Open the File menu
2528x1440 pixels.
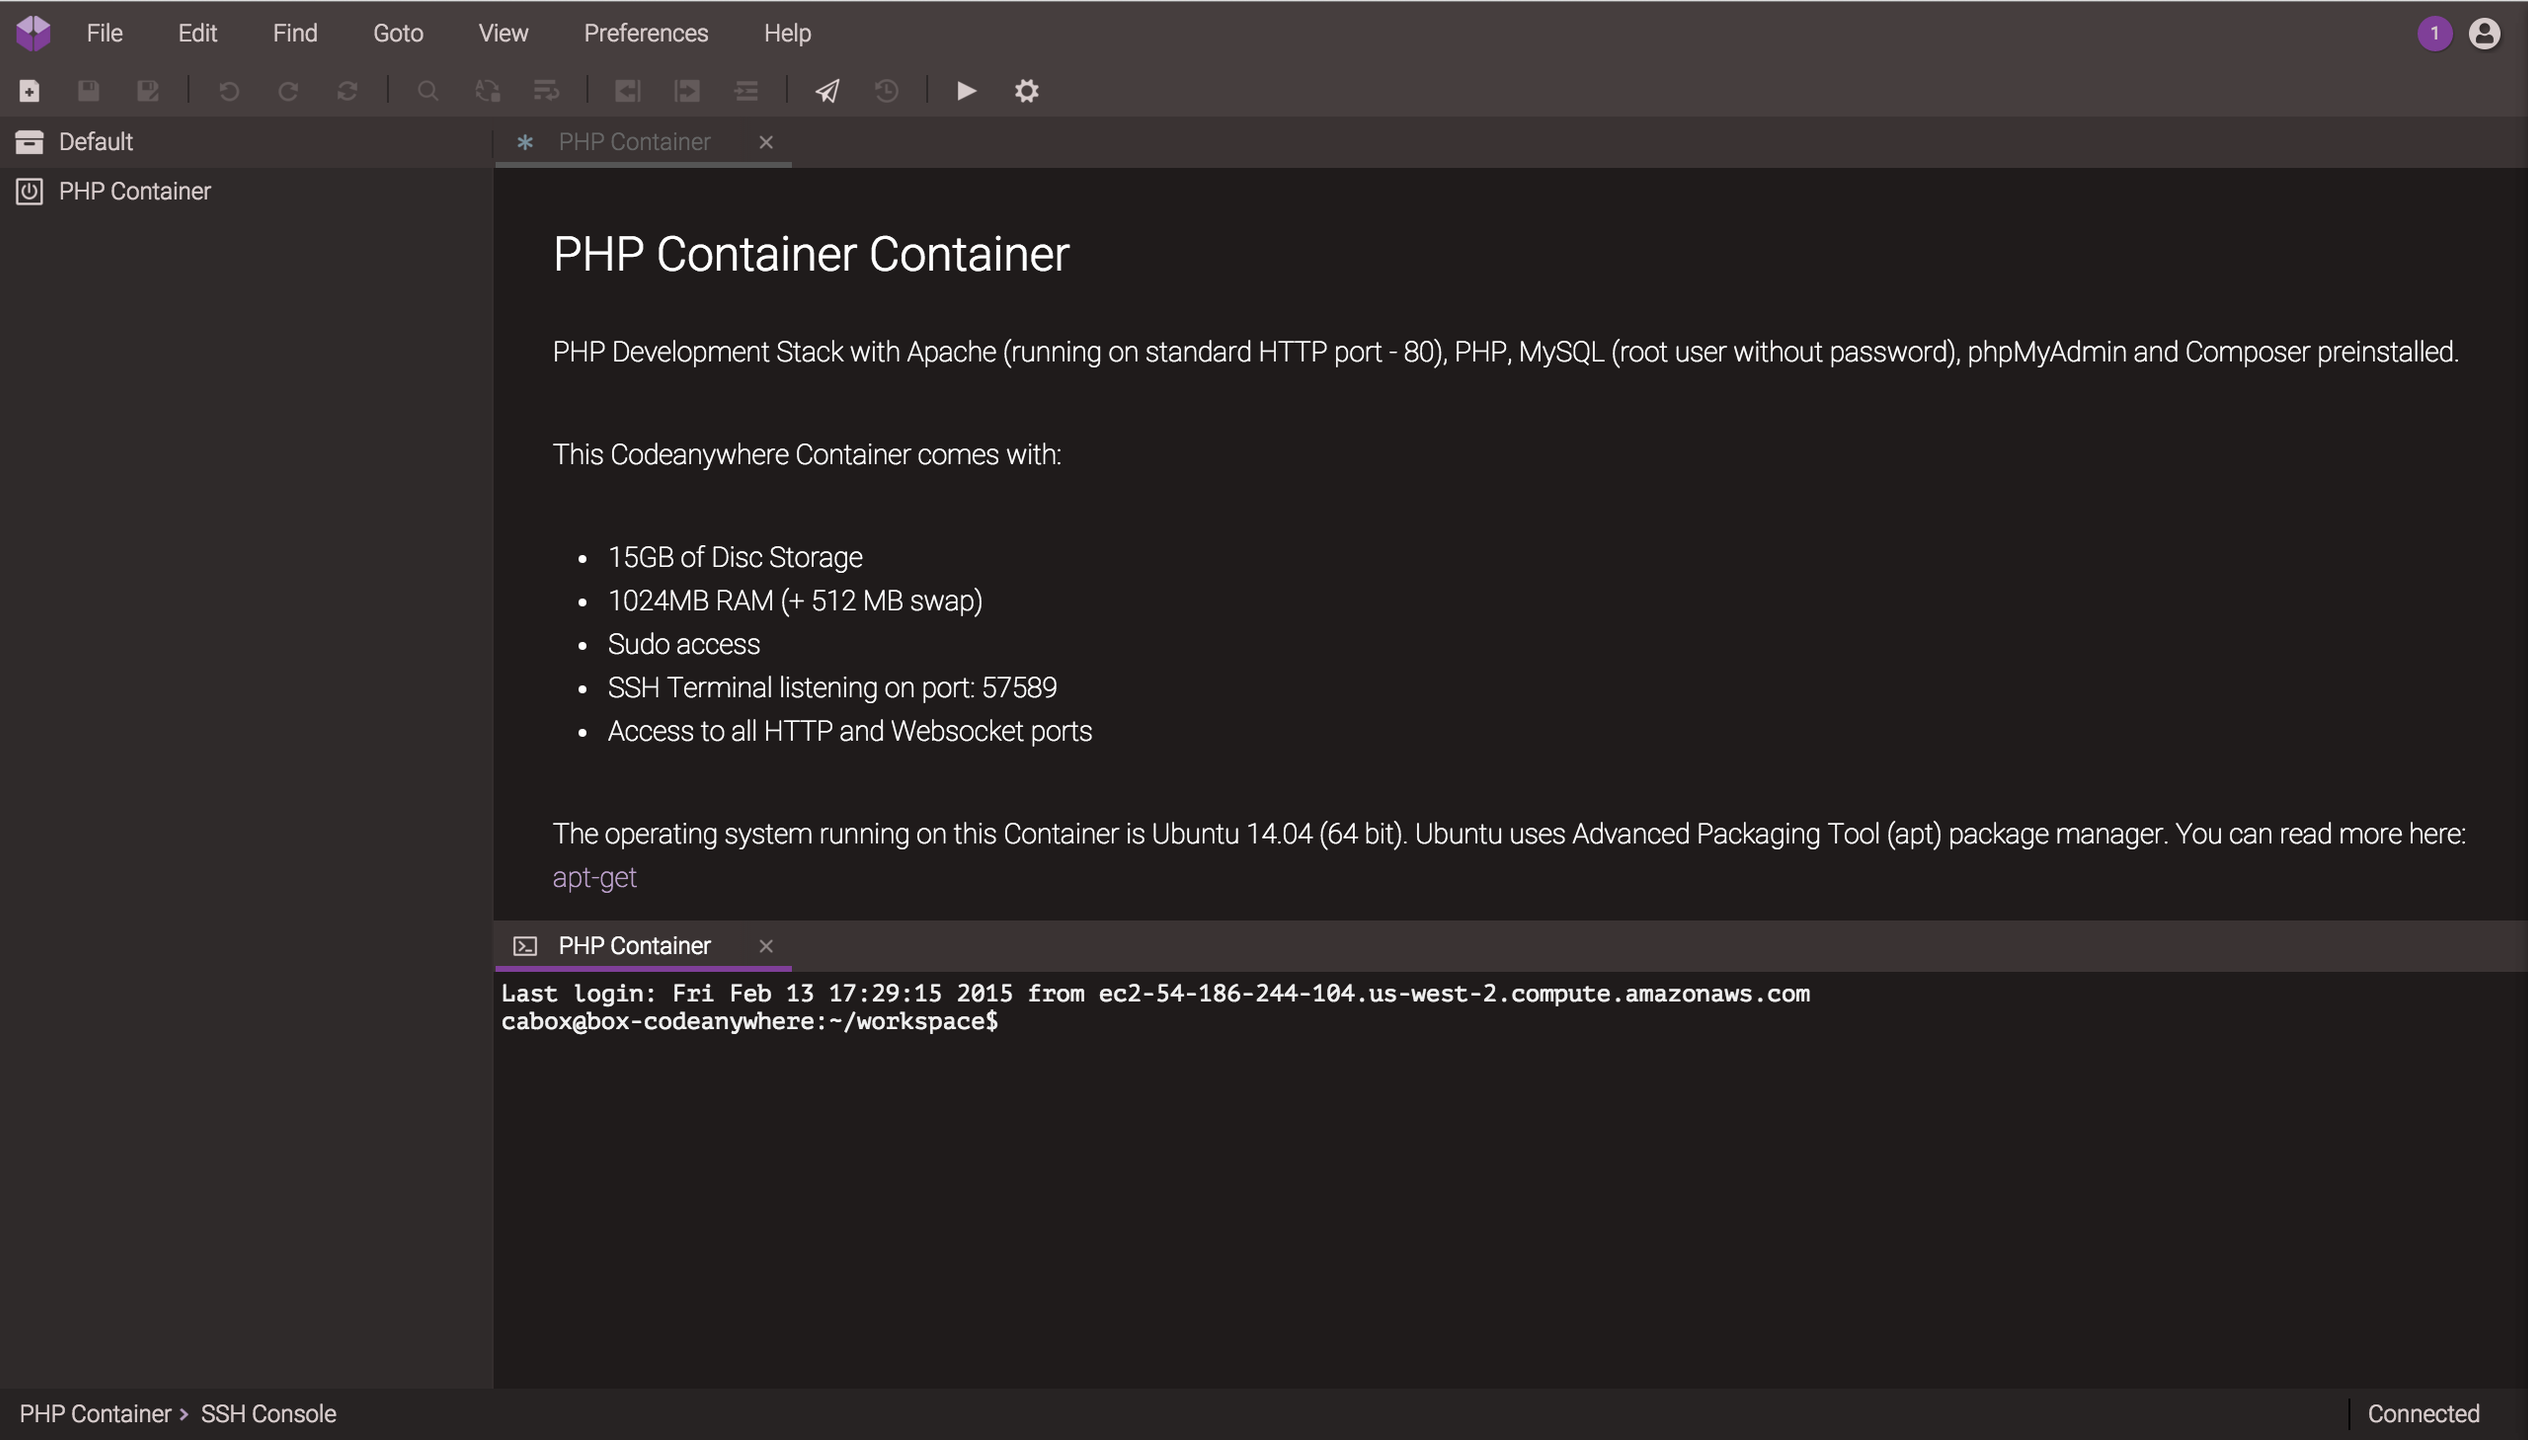(x=104, y=33)
